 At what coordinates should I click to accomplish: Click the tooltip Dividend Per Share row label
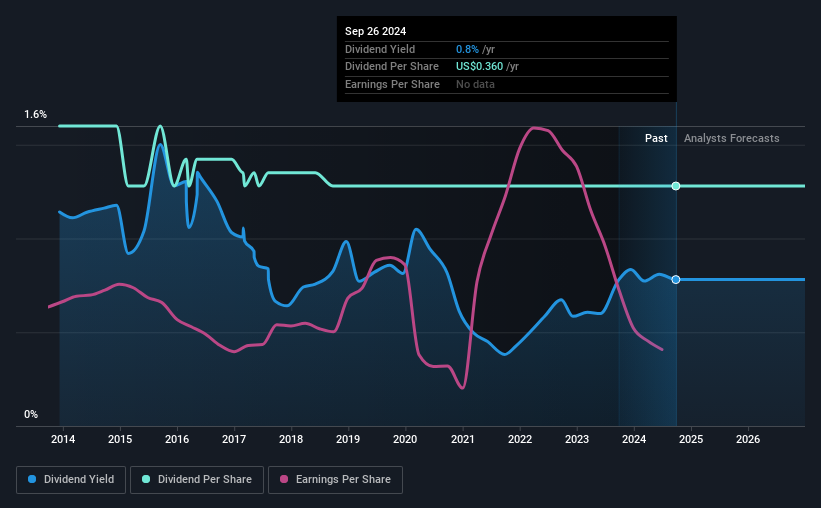point(392,67)
